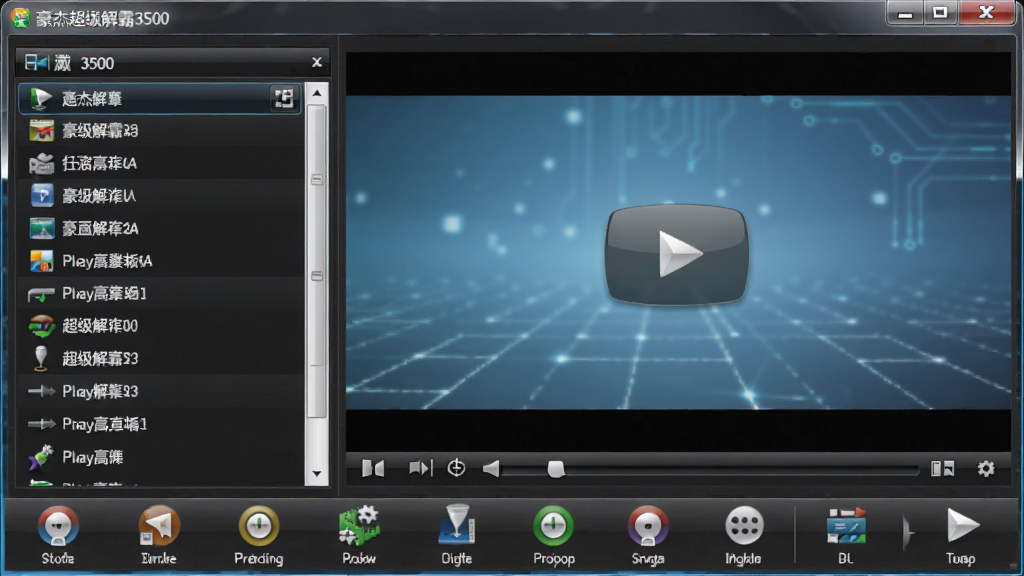Select the top playlist row with the green flag icon
Viewport: 1024px width, 576px height.
(x=160, y=99)
